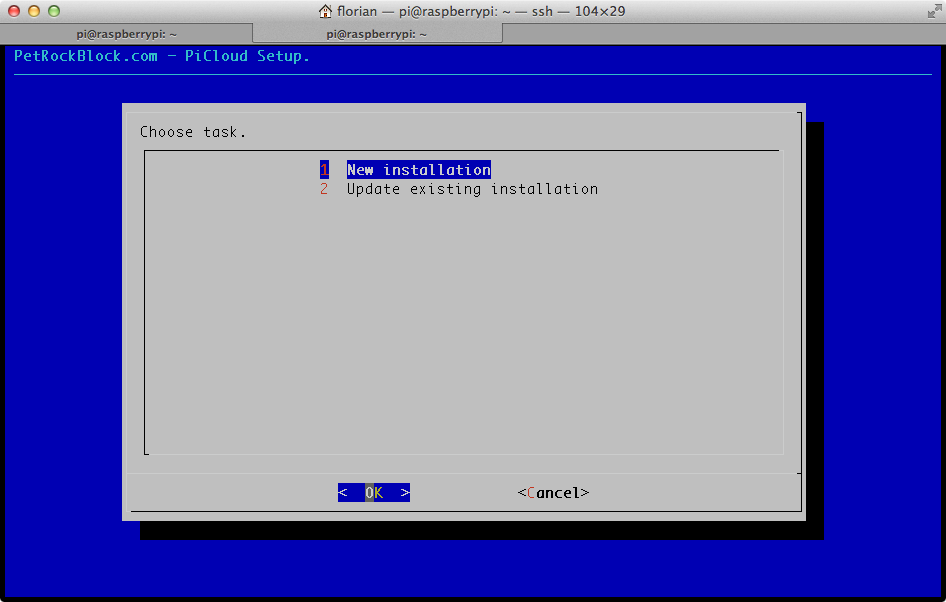The height and width of the screenshot is (602, 946).
Task: Switch to the second pi@raspberrypi tab
Action: point(377,34)
